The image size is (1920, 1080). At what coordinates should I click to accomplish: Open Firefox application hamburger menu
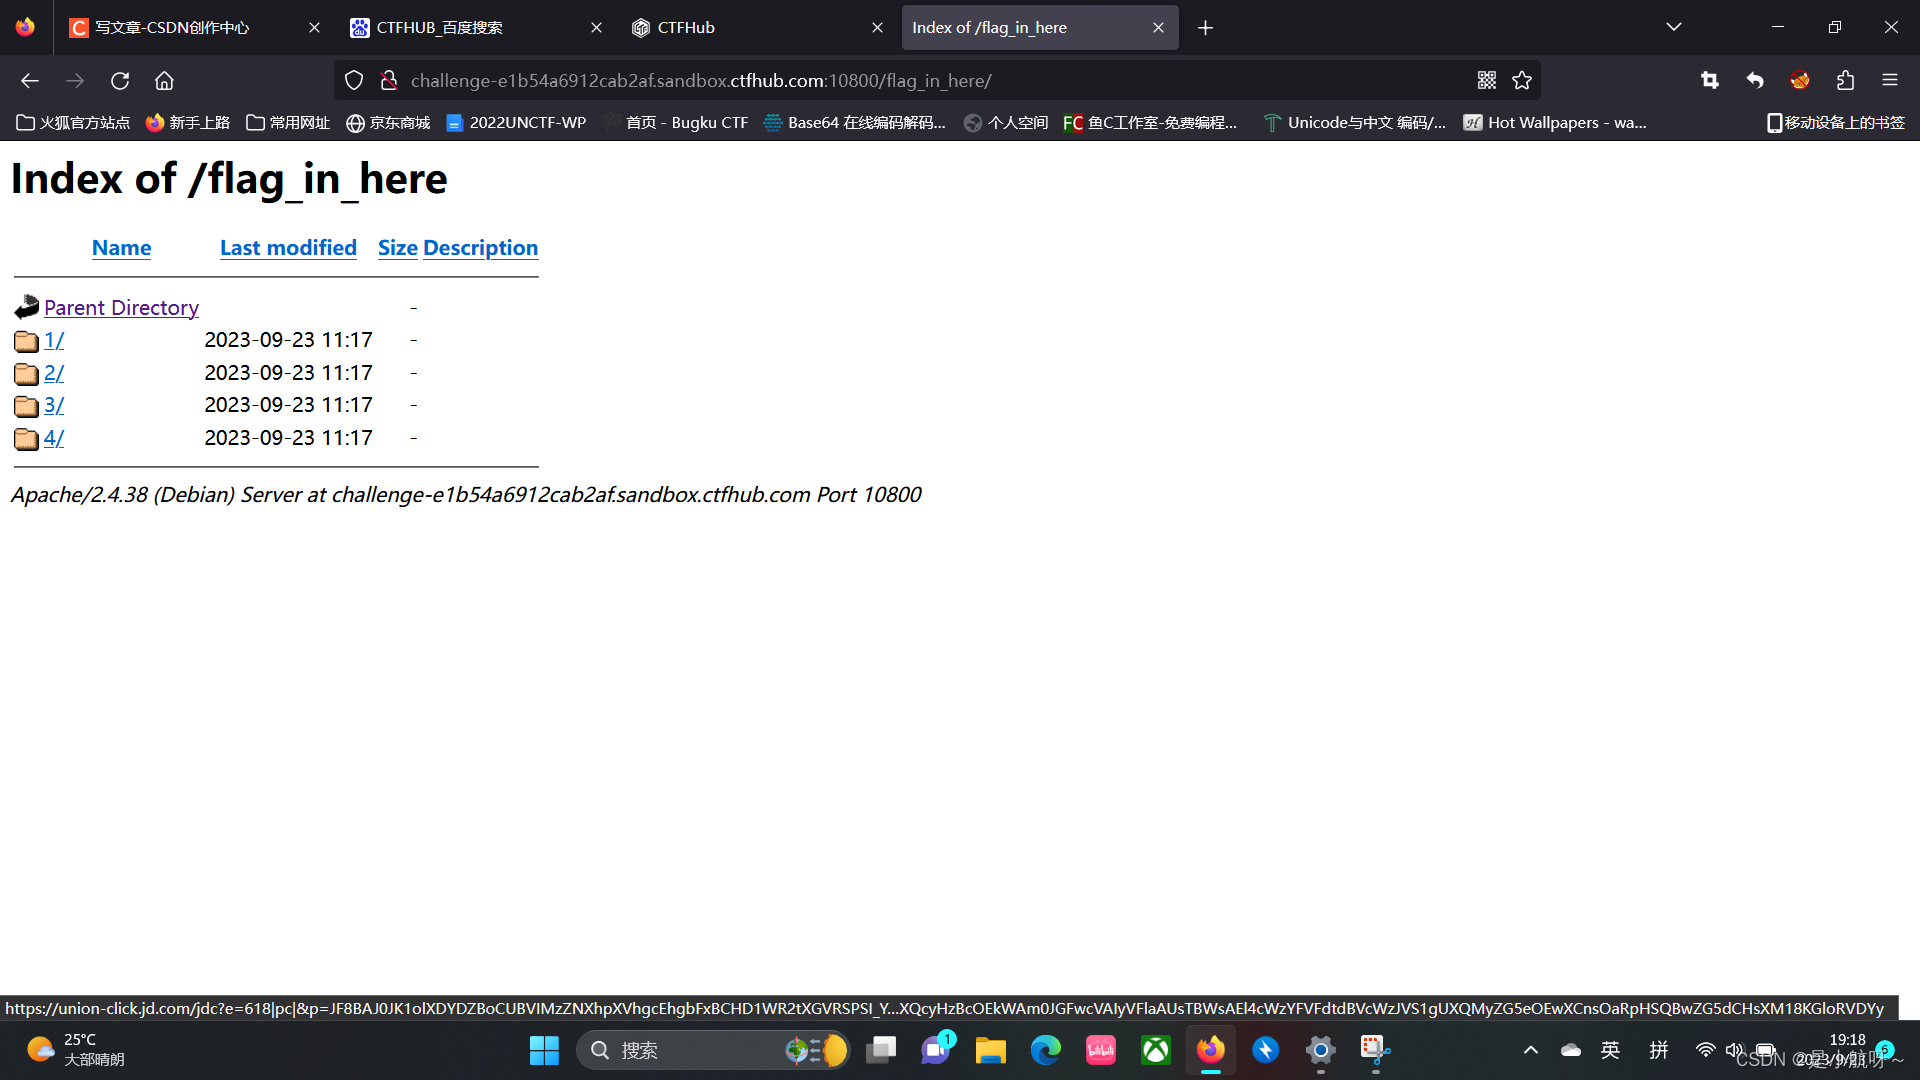(1889, 81)
